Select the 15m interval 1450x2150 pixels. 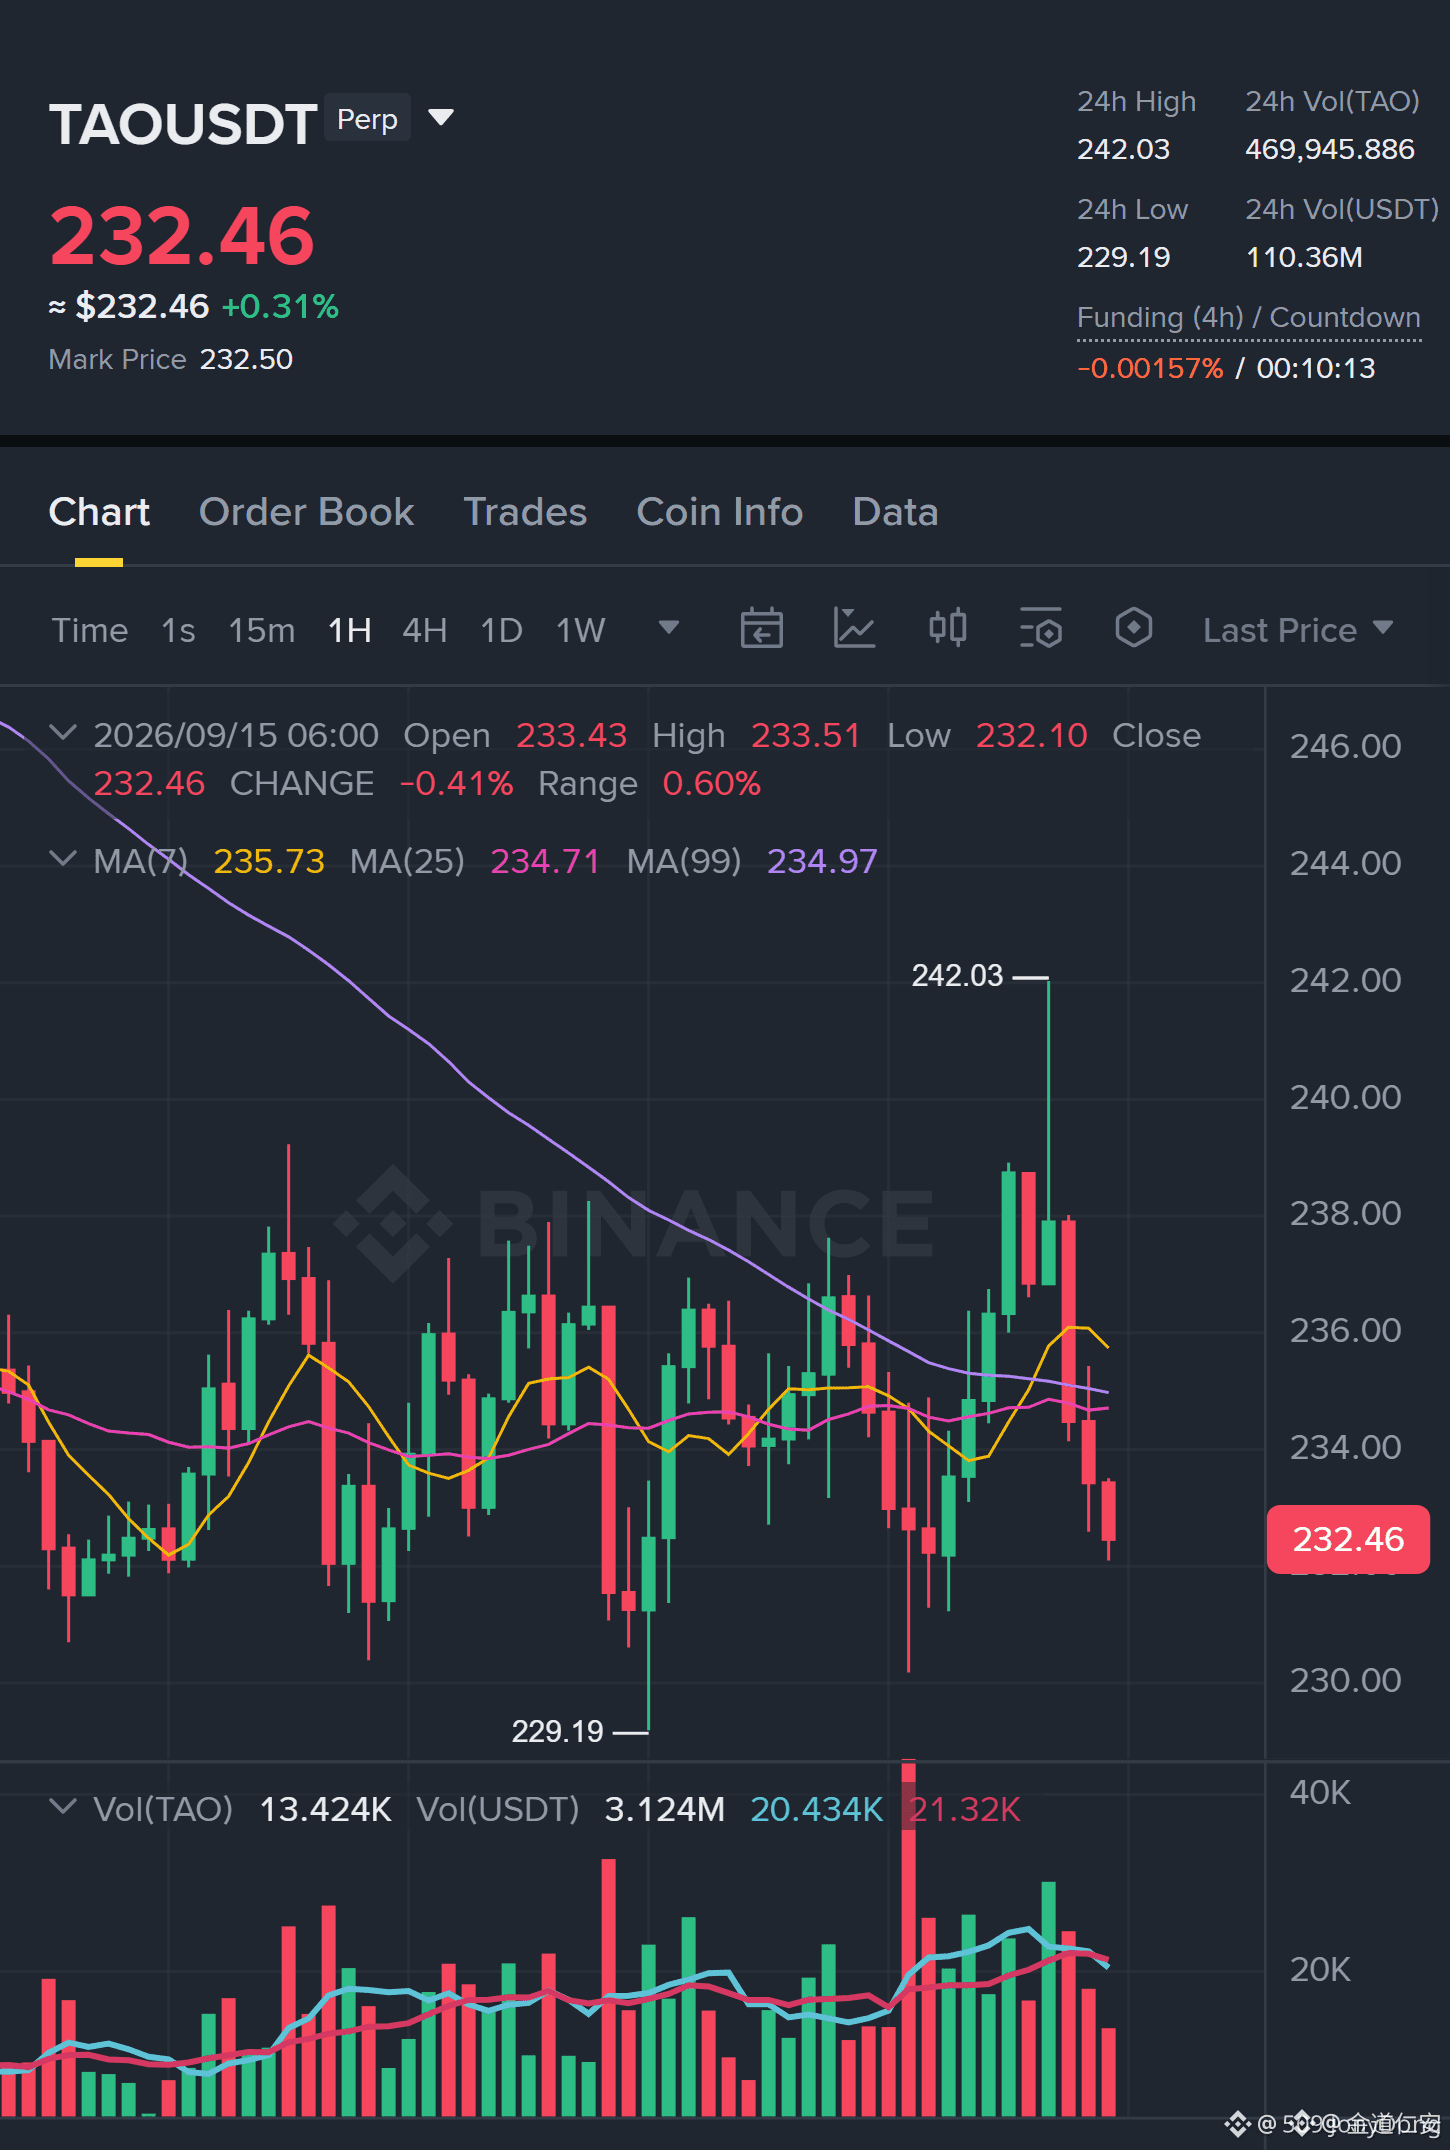(262, 630)
